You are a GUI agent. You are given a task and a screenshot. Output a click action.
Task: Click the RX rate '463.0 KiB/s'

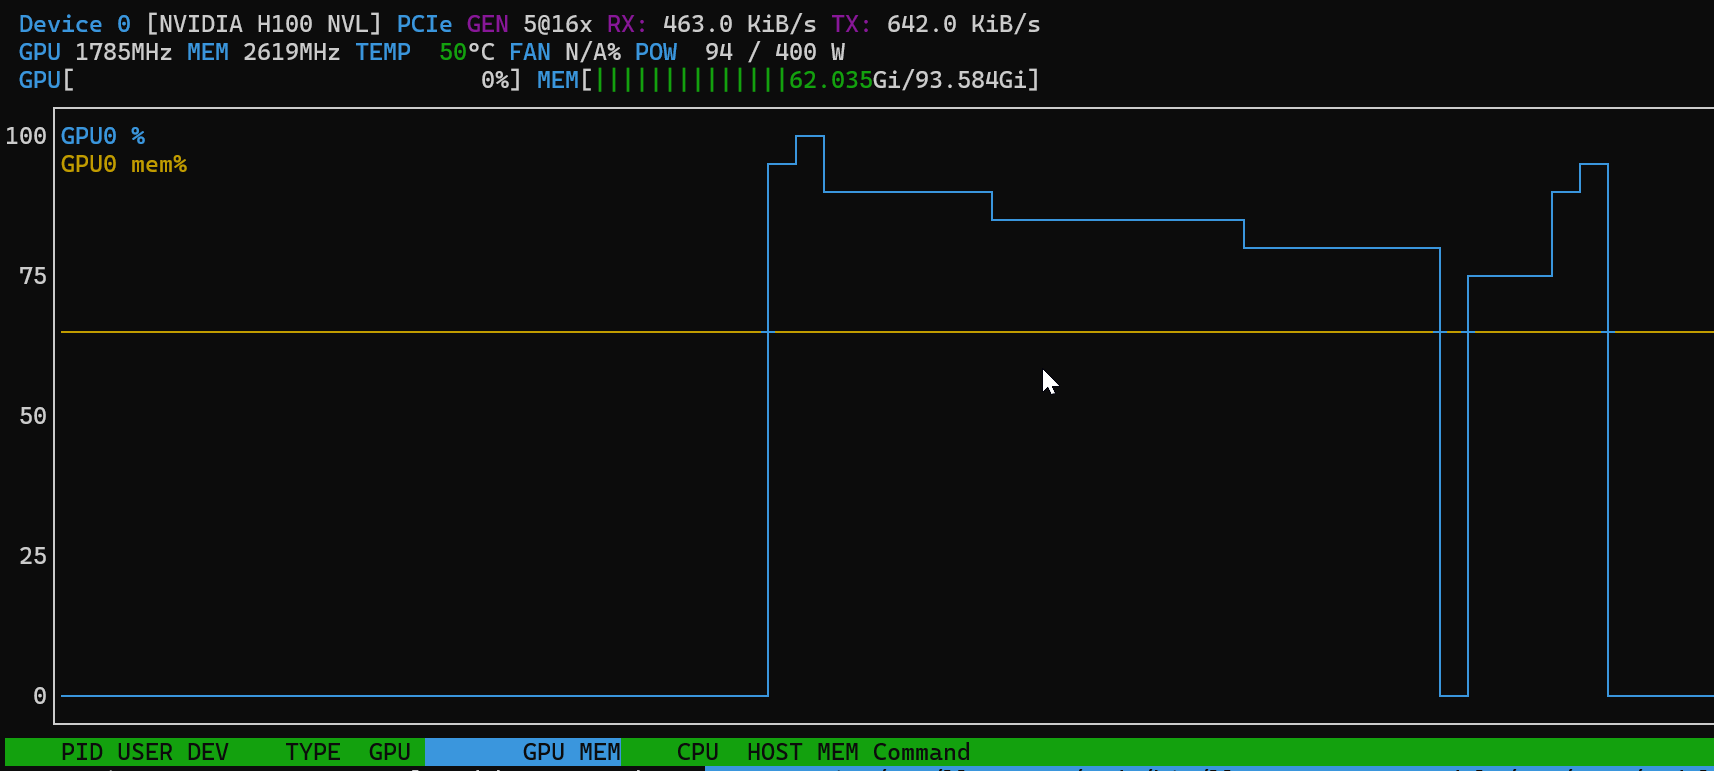(740, 24)
